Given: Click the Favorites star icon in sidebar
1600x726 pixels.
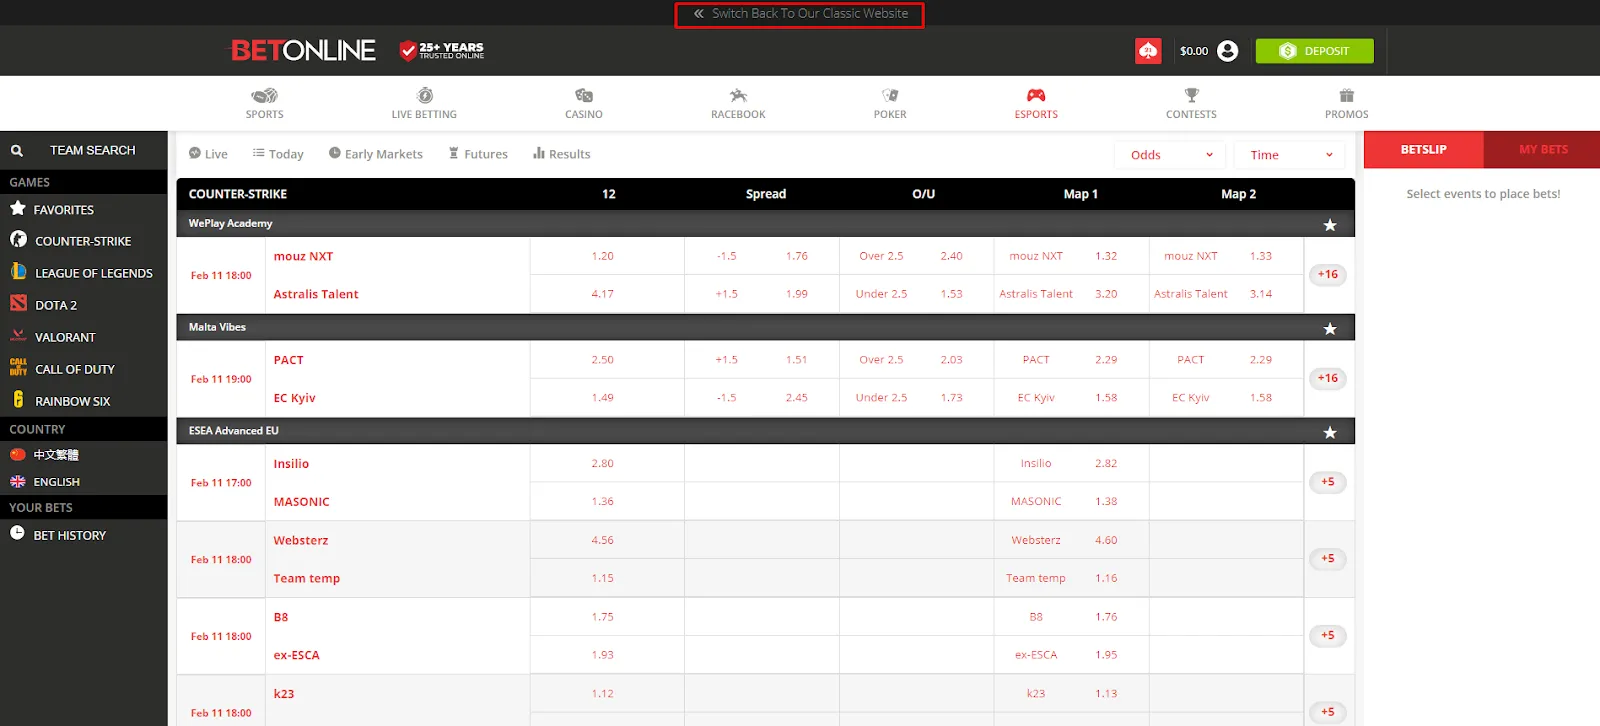Looking at the screenshot, I should [18, 208].
